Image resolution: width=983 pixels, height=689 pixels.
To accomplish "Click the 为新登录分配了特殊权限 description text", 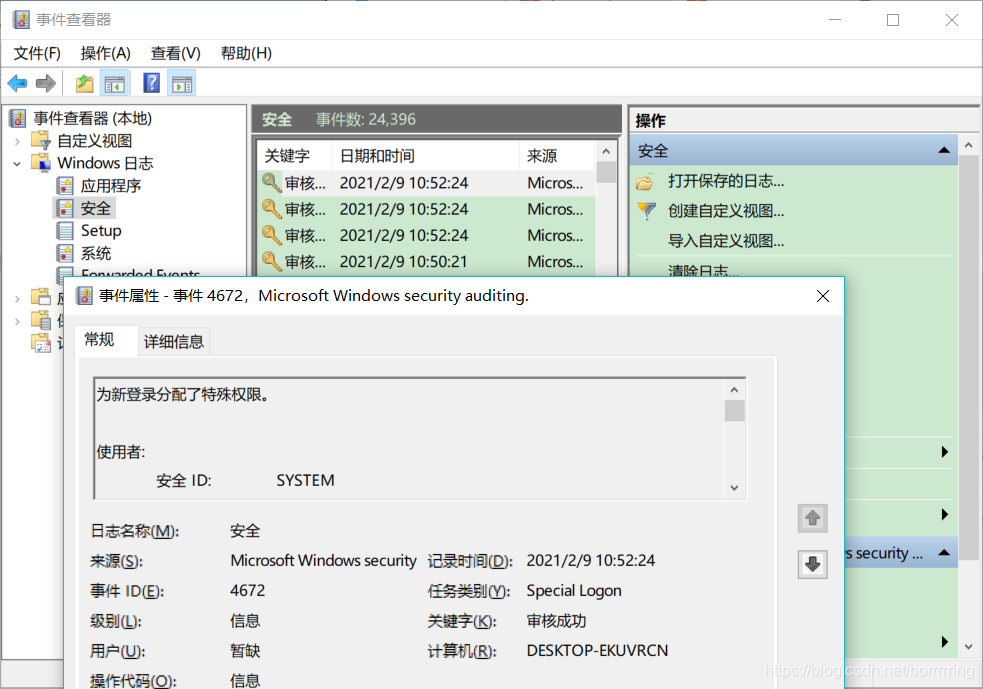I will pos(182,395).
